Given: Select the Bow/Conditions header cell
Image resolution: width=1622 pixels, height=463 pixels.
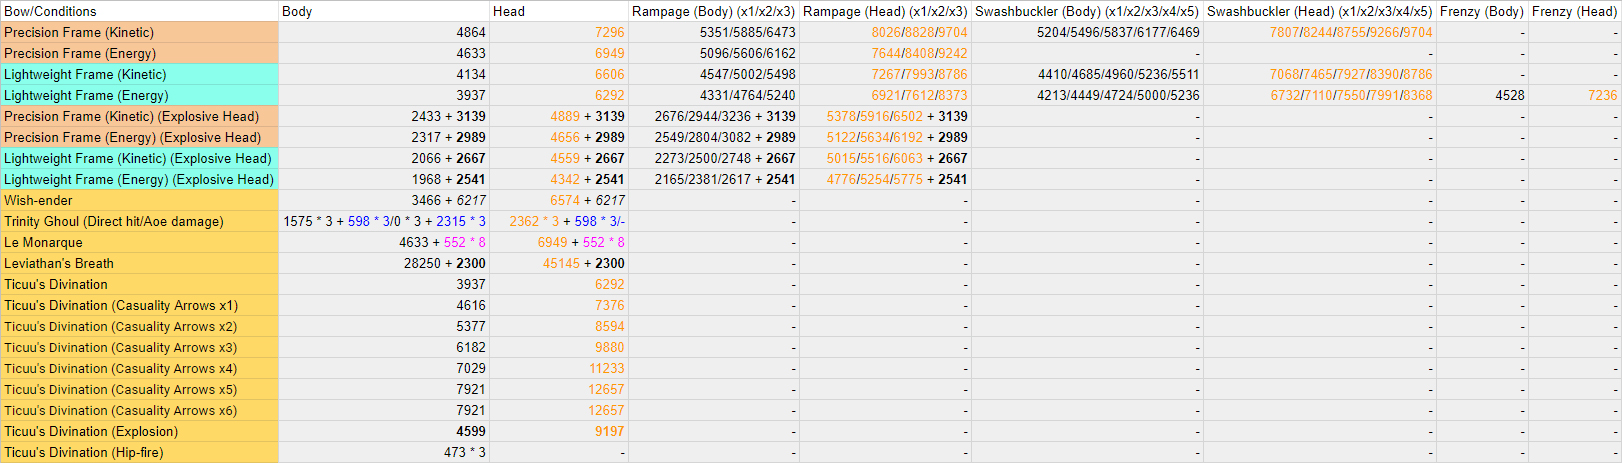Looking at the screenshot, I should click(139, 11).
